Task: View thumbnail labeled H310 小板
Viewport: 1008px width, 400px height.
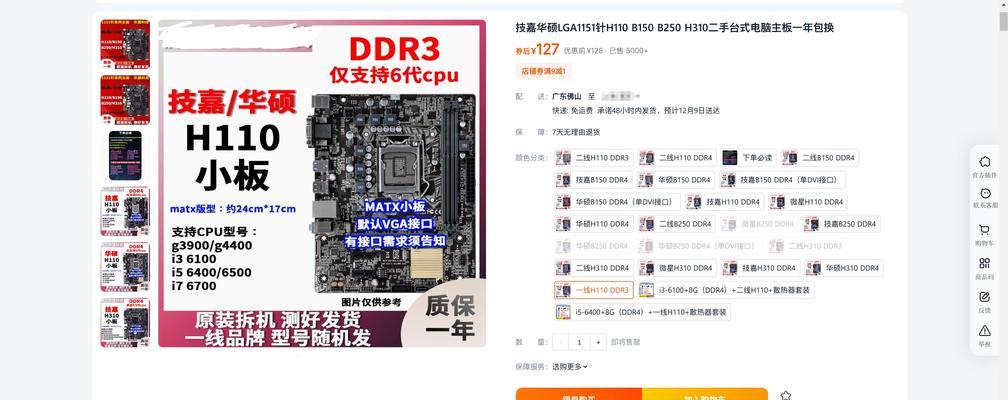Action: tap(125, 322)
